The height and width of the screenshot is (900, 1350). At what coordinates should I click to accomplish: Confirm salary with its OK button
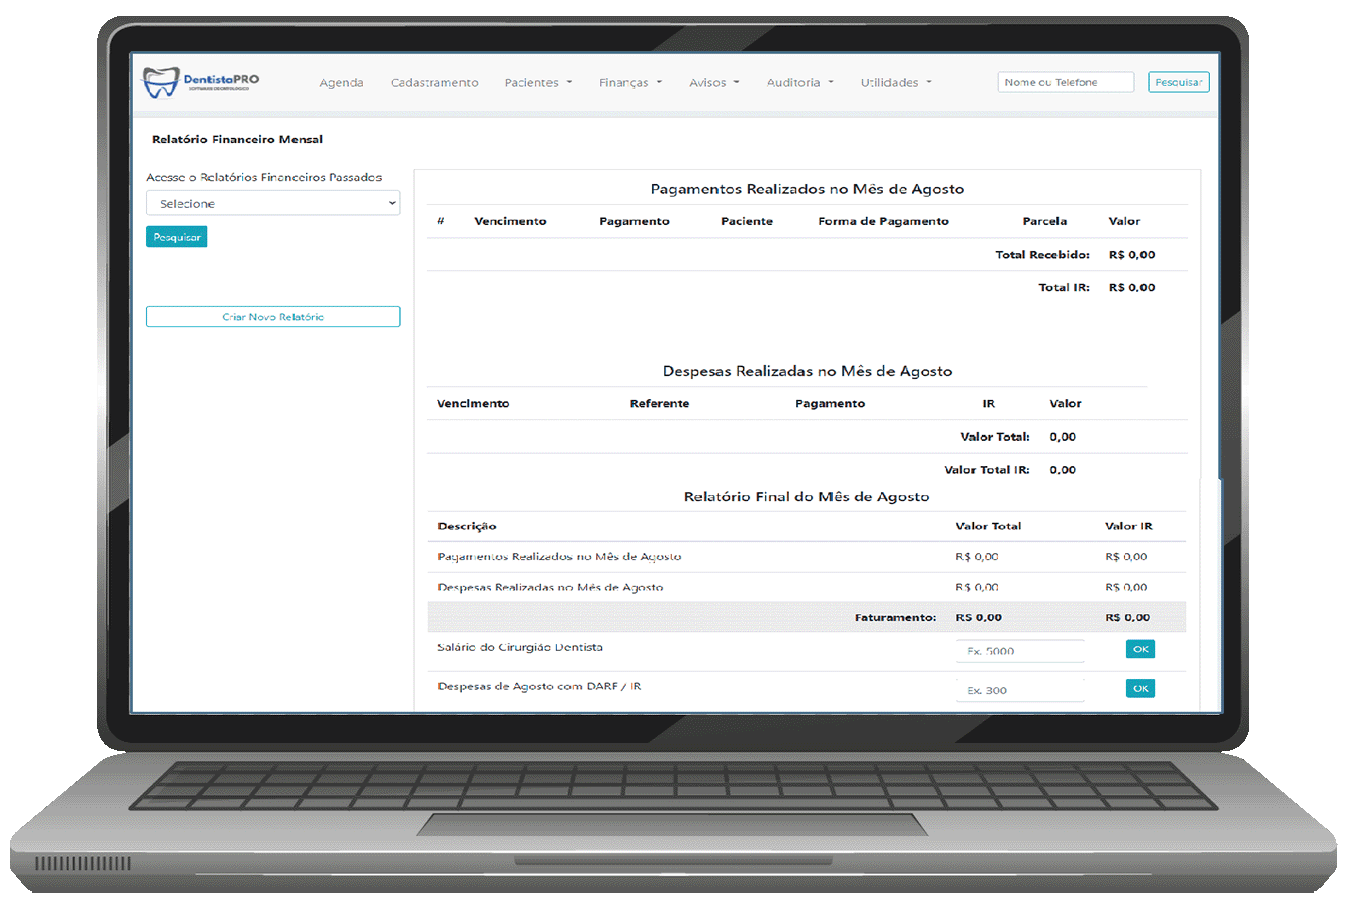(1140, 649)
